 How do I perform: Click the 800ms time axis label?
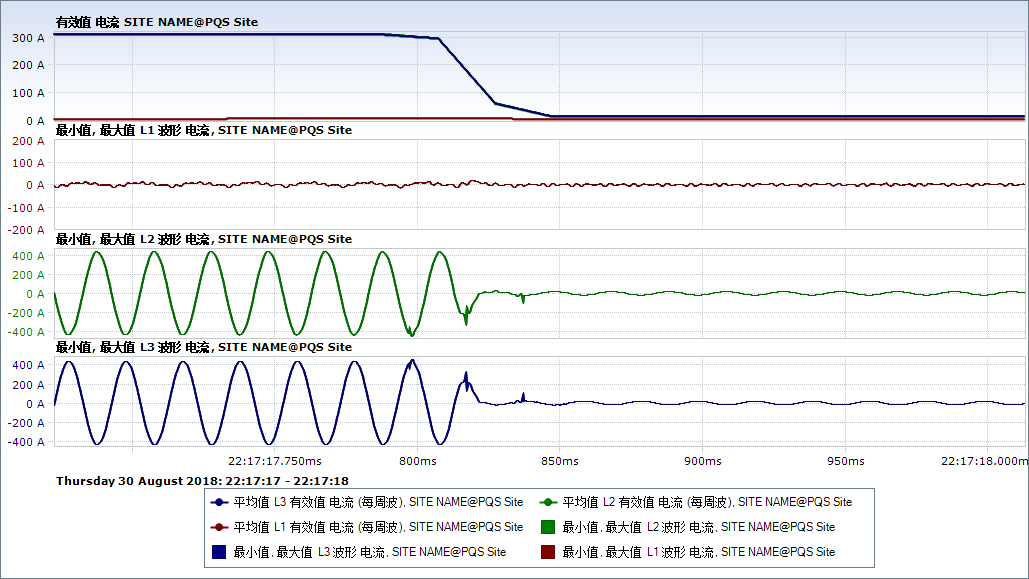point(417,461)
